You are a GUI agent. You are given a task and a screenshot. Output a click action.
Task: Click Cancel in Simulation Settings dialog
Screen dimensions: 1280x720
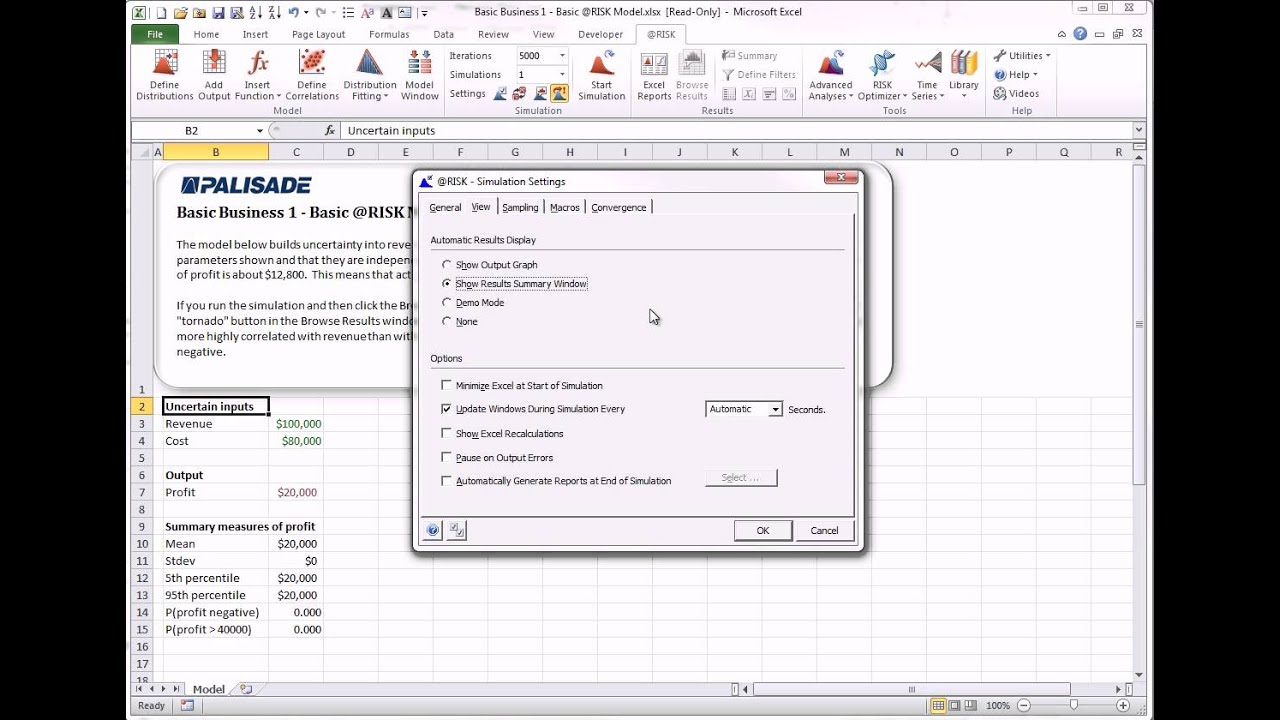(x=824, y=531)
